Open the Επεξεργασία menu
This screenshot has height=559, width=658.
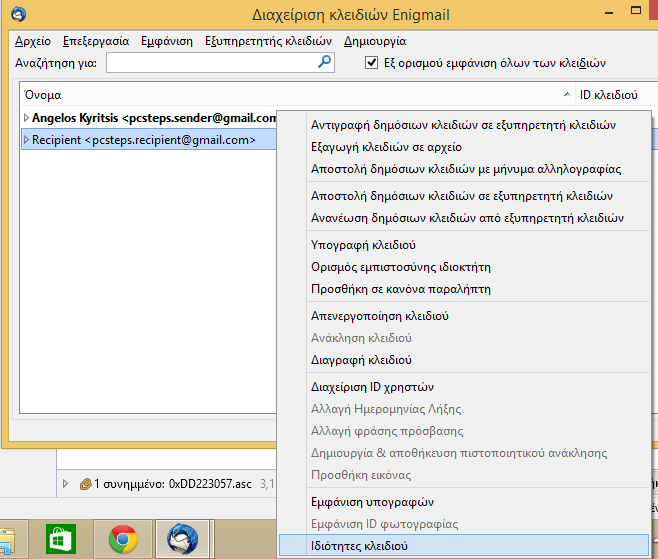(x=96, y=41)
